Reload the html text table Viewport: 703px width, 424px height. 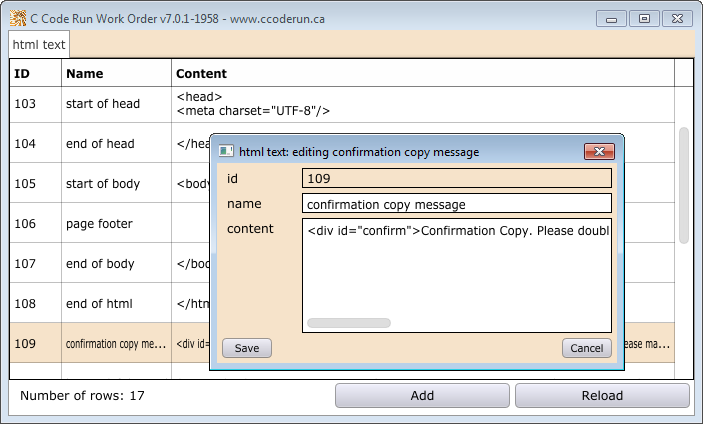click(602, 396)
